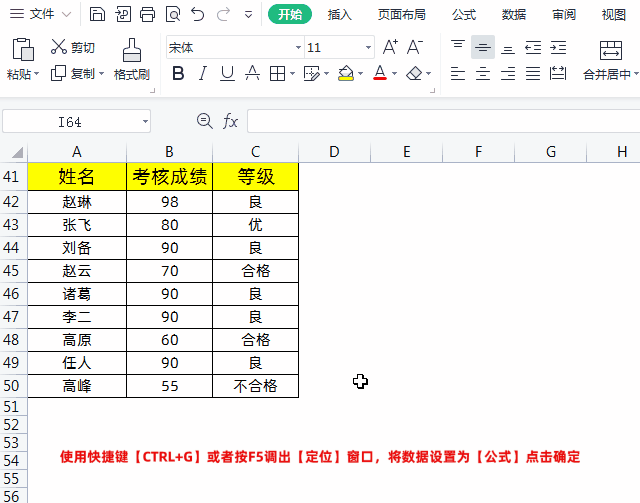Open font group dialog launcher corner
The image size is (640, 503).
click(432, 91)
